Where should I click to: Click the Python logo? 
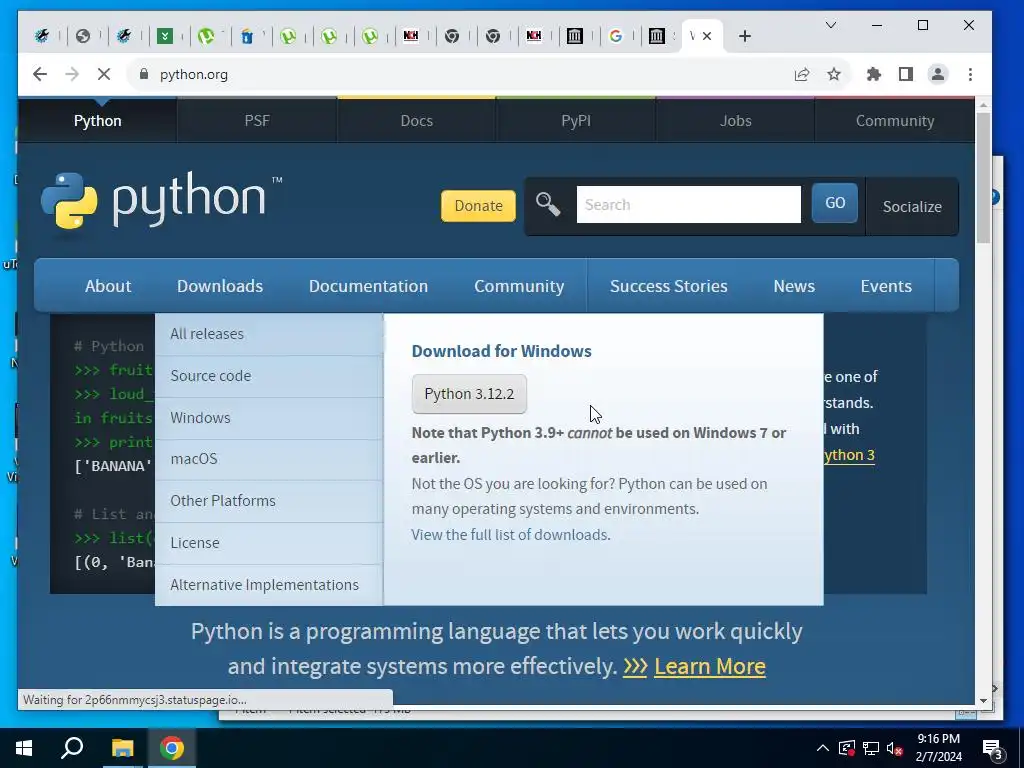coord(161,200)
